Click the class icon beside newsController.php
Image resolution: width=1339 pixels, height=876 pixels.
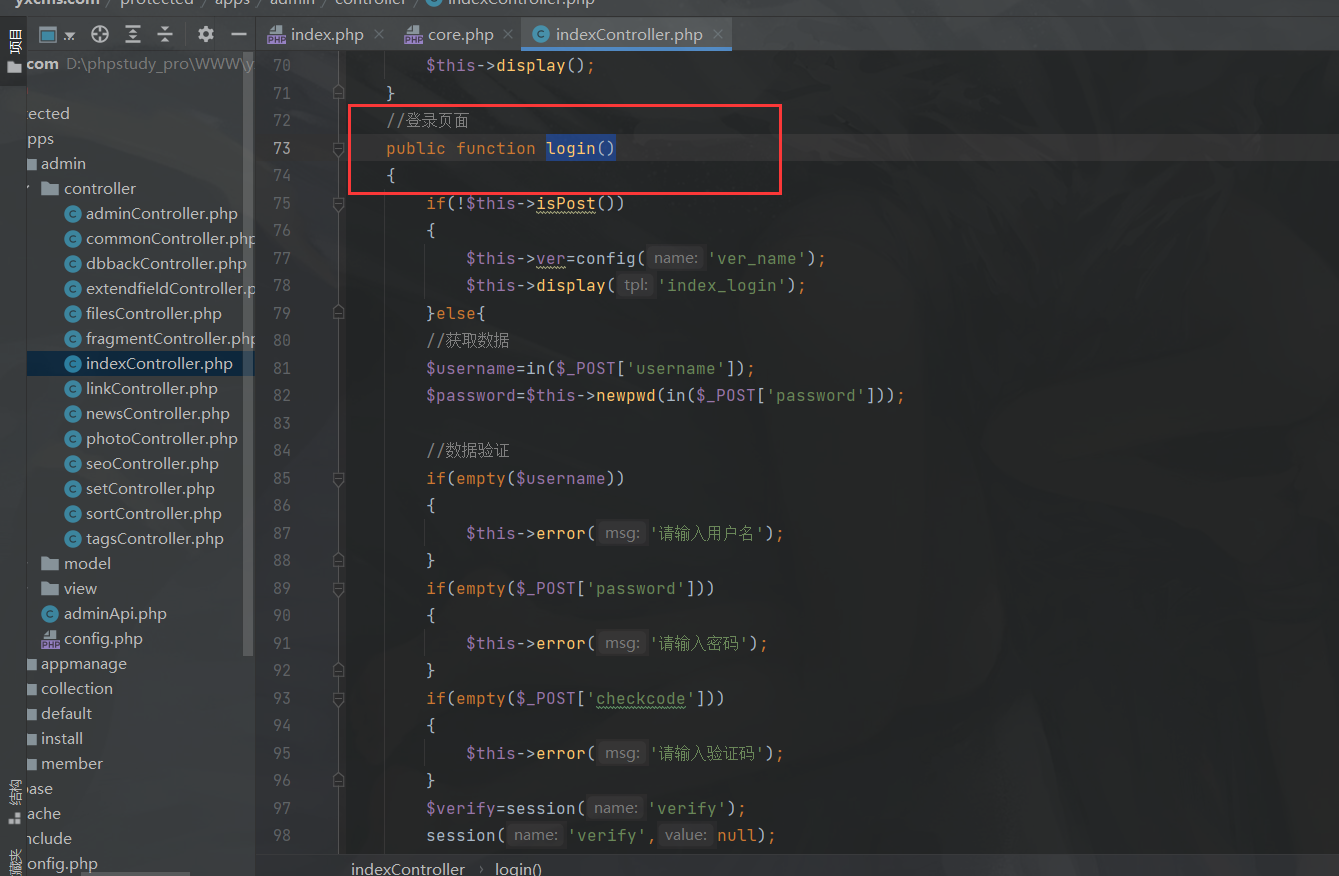point(72,413)
